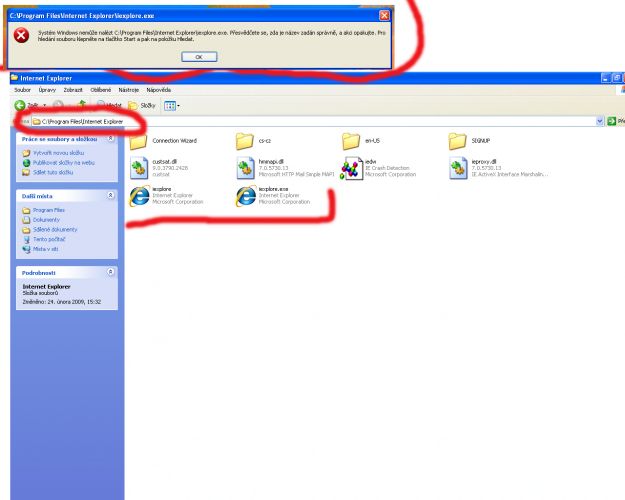Open the Zobrazit menu
The width and height of the screenshot is (625, 500).
pyautogui.click(x=73, y=90)
